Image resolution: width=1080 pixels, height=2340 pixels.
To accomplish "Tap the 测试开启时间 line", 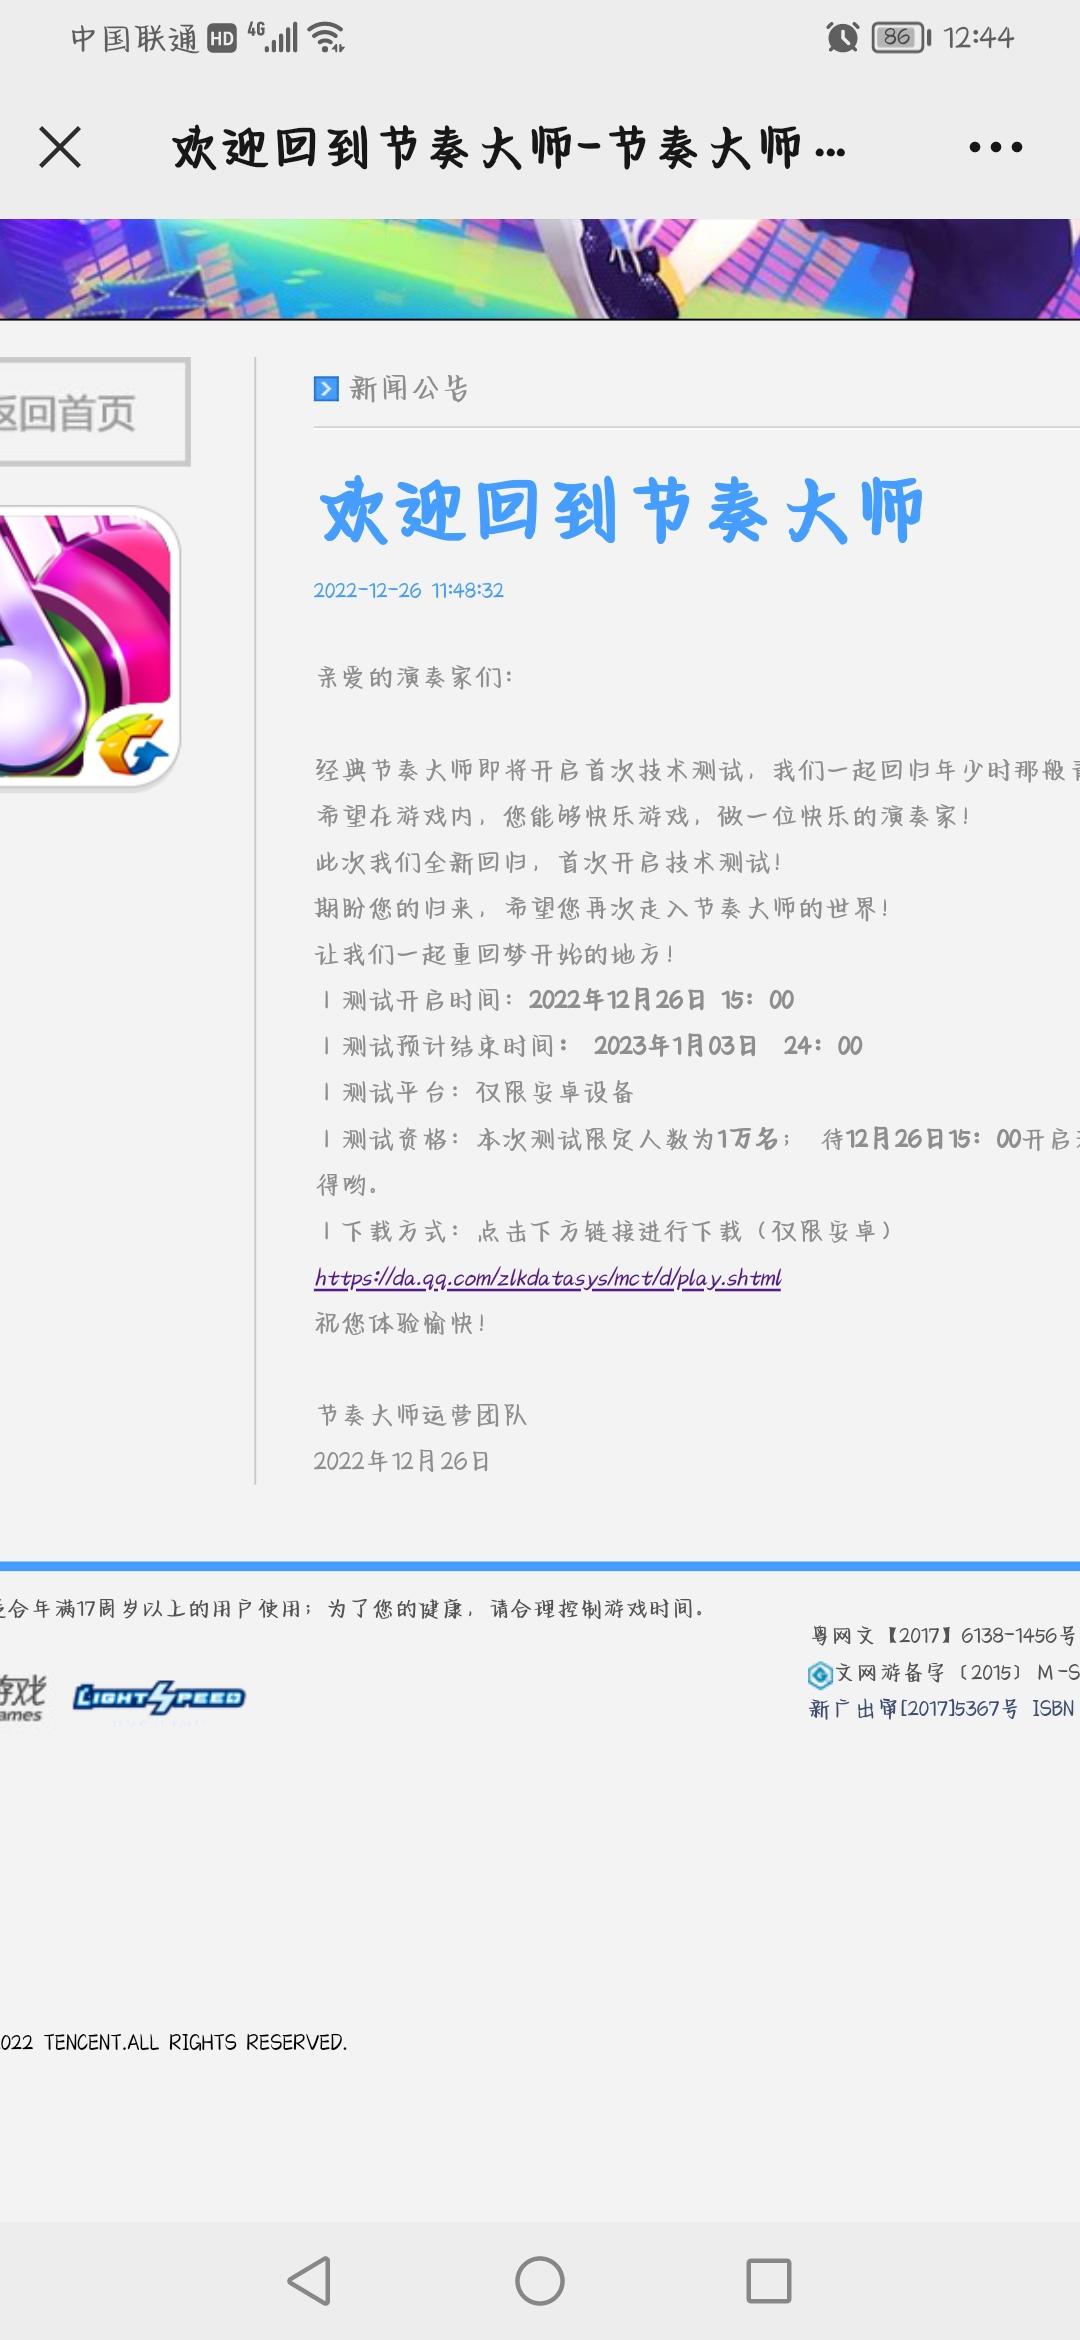I will 556,1000.
